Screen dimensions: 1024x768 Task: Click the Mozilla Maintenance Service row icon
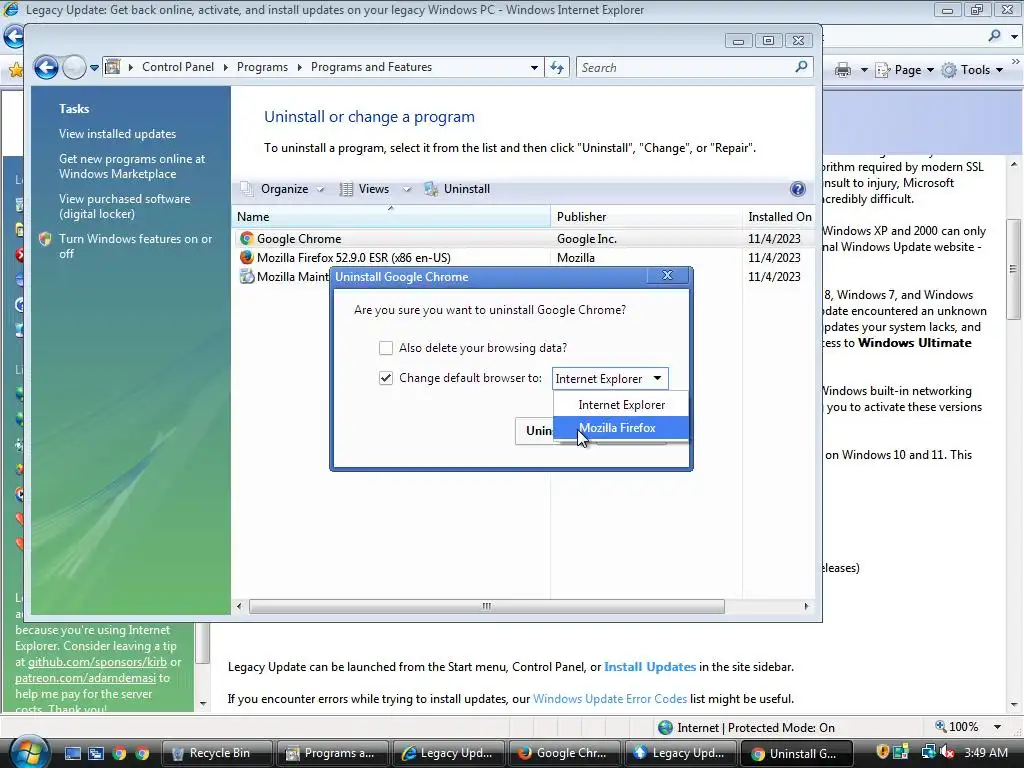[x=246, y=276]
